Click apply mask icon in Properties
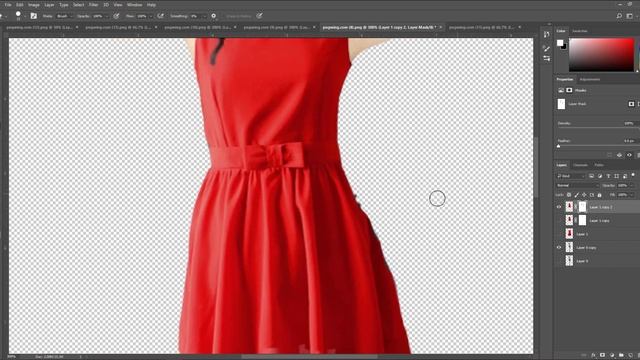Screen dimensions: 640x360 point(620,155)
